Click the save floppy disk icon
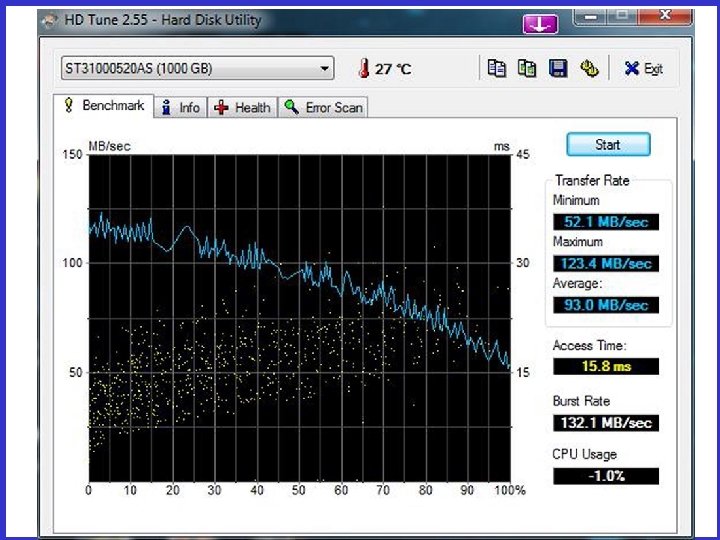 pos(558,68)
